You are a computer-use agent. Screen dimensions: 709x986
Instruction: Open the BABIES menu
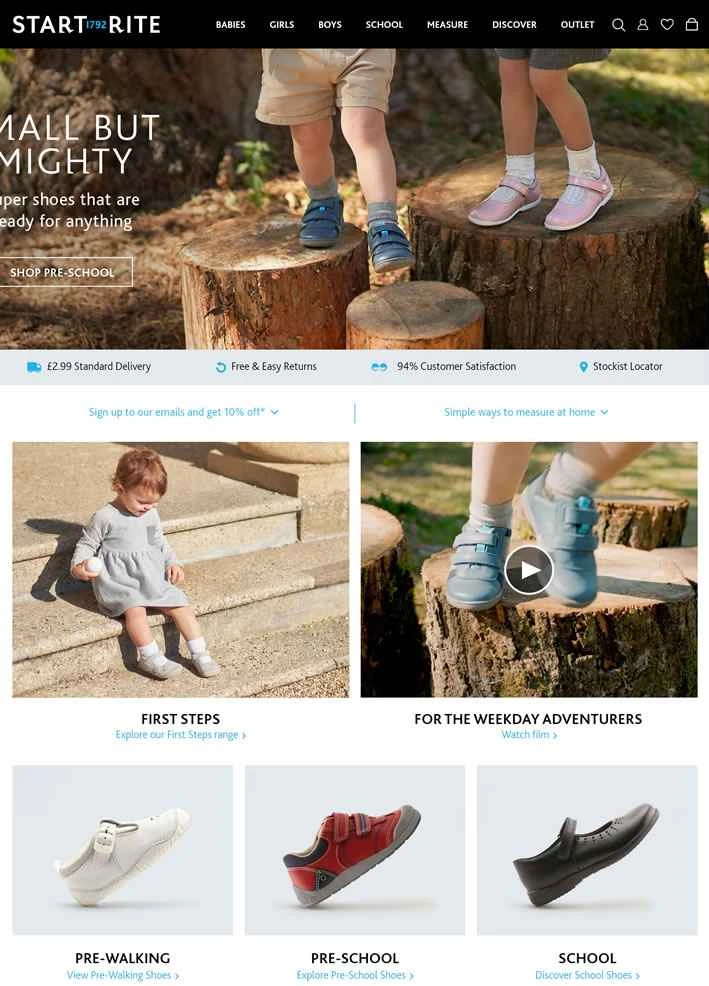[x=230, y=25]
